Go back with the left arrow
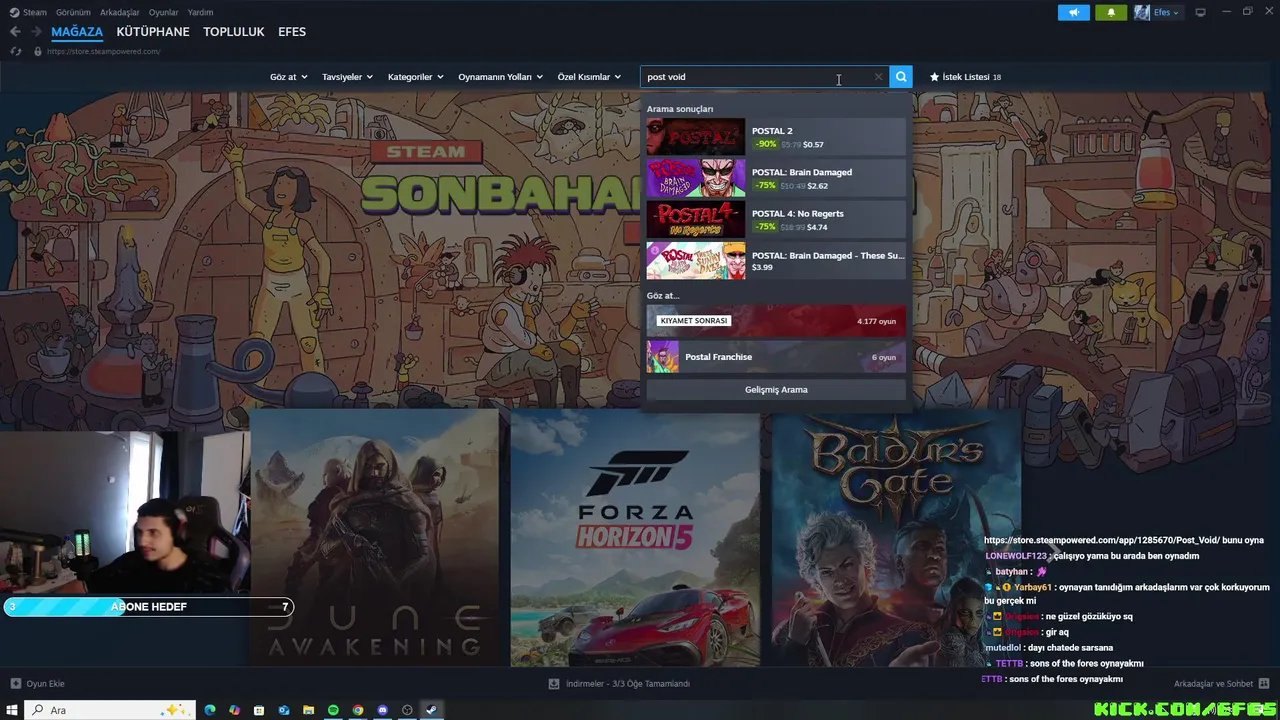Image resolution: width=1280 pixels, height=720 pixels. click(15, 32)
